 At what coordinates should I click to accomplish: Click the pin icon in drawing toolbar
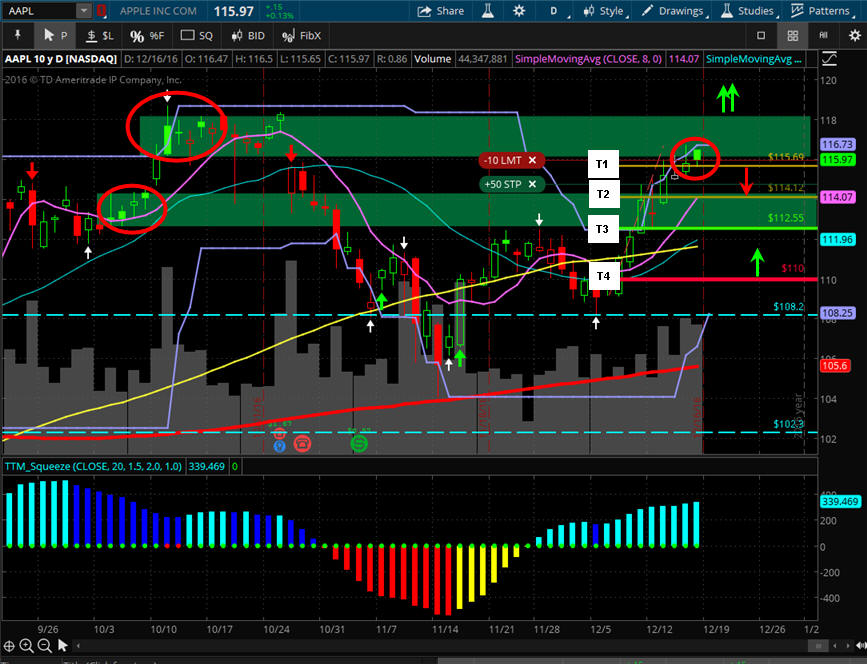tap(18, 35)
